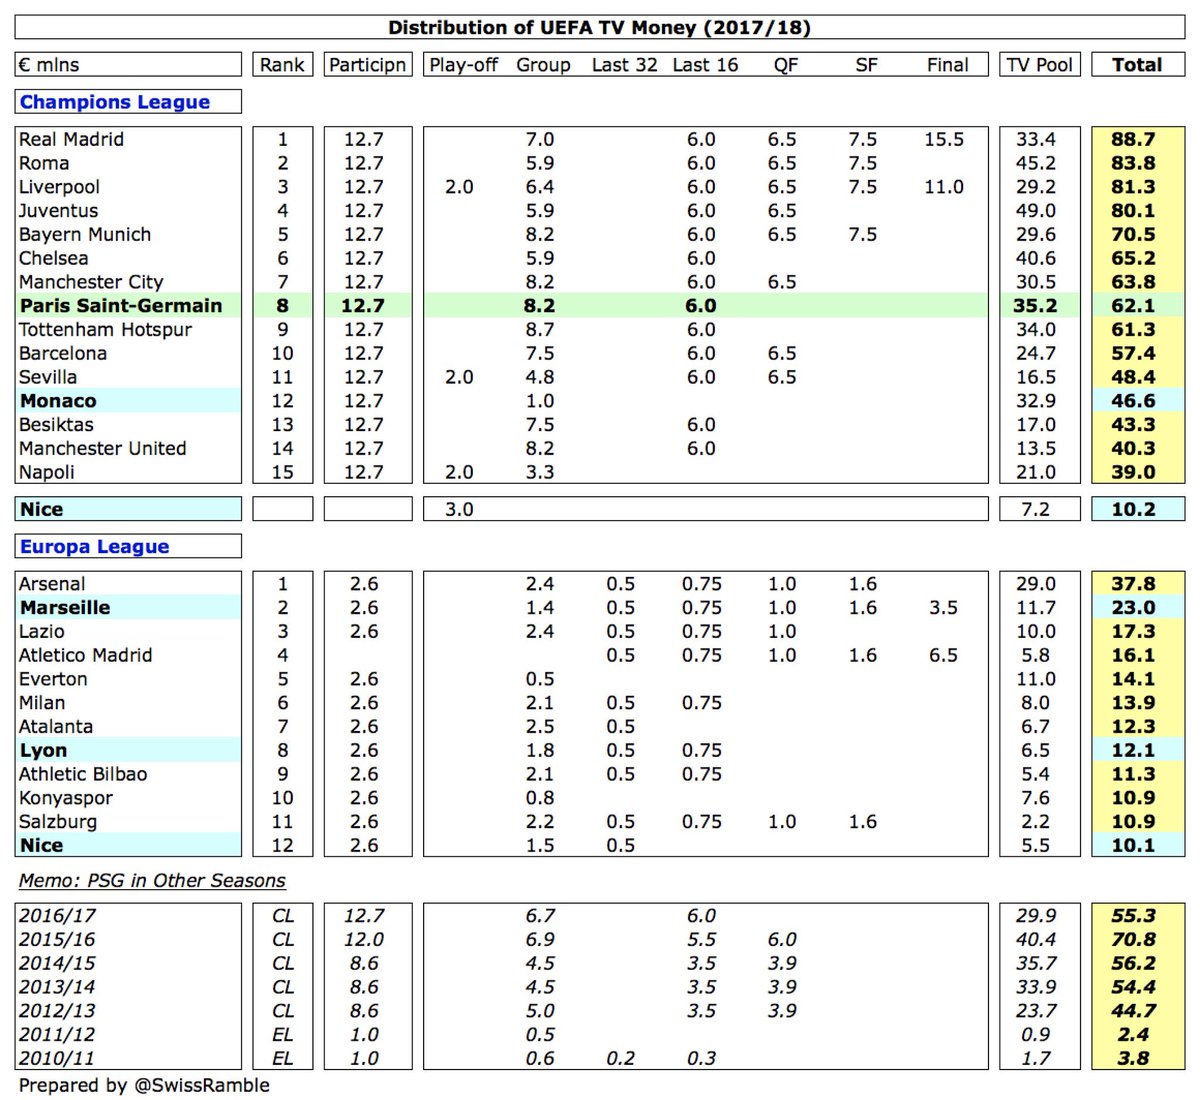Screen dimensions: 1200x1100
Task: Select the highlighted 'Monaco' row label
Action: pyautogui.click(x=58, y=401)
